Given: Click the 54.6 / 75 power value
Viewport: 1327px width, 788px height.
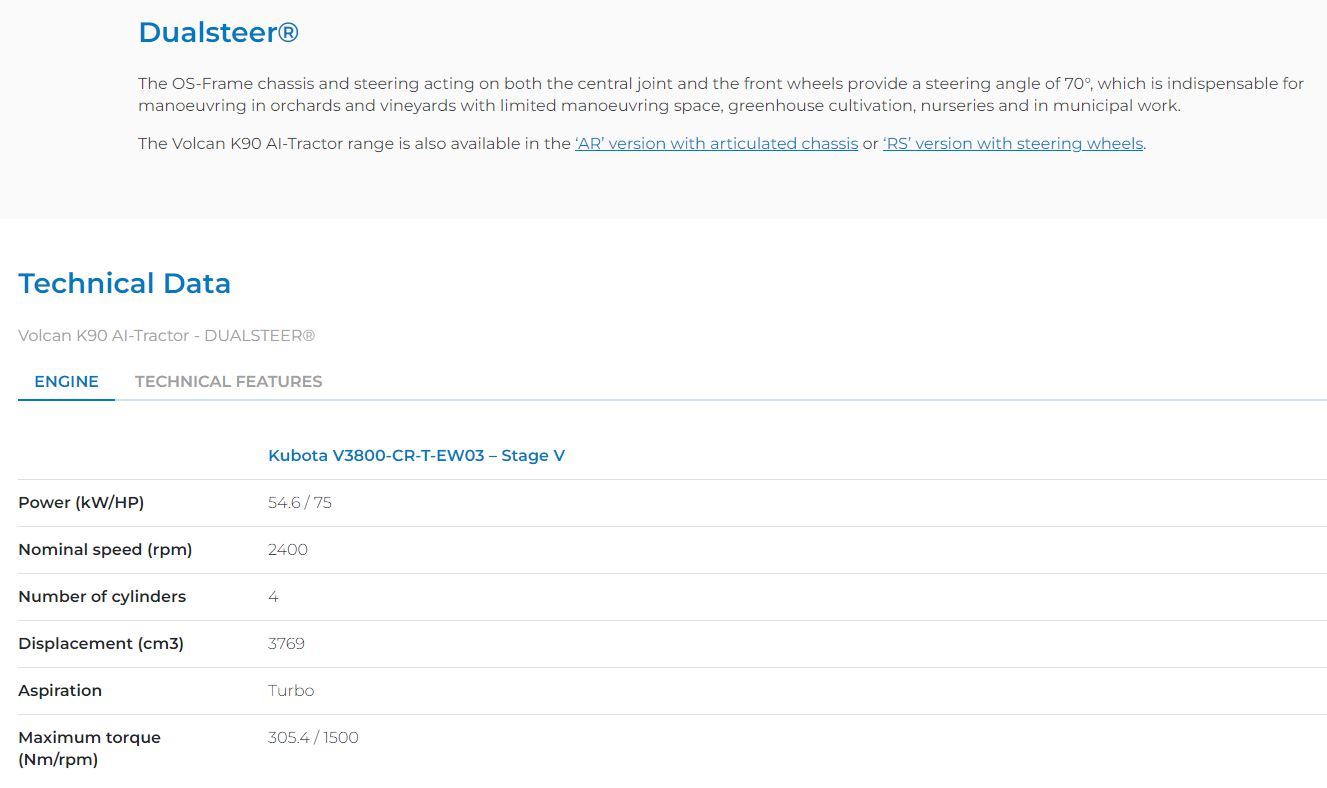Looking at the screenshot, I should (299, 503).
